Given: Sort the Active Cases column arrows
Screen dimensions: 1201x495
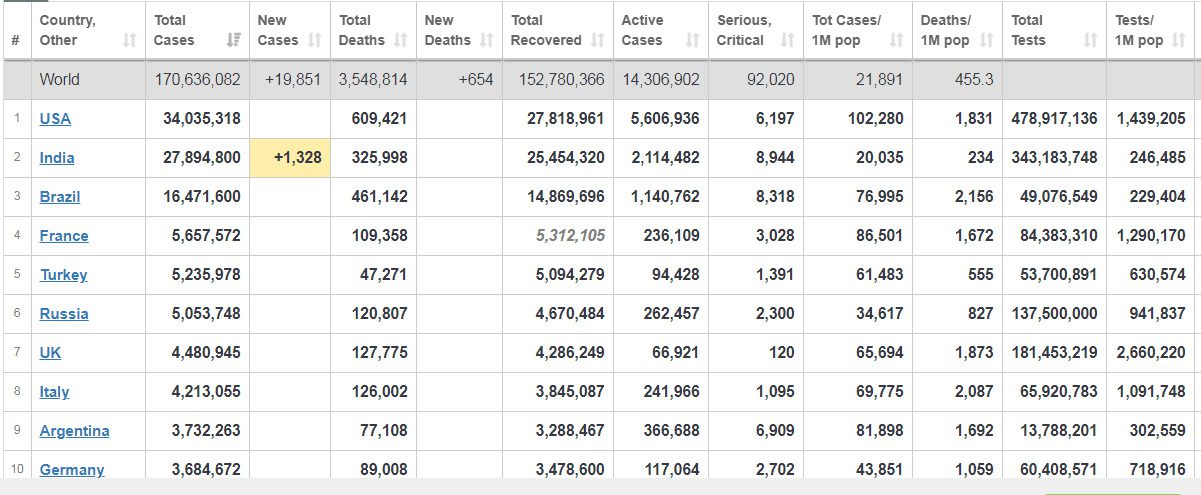Looking at the screenshot, I should click(693, 40).
